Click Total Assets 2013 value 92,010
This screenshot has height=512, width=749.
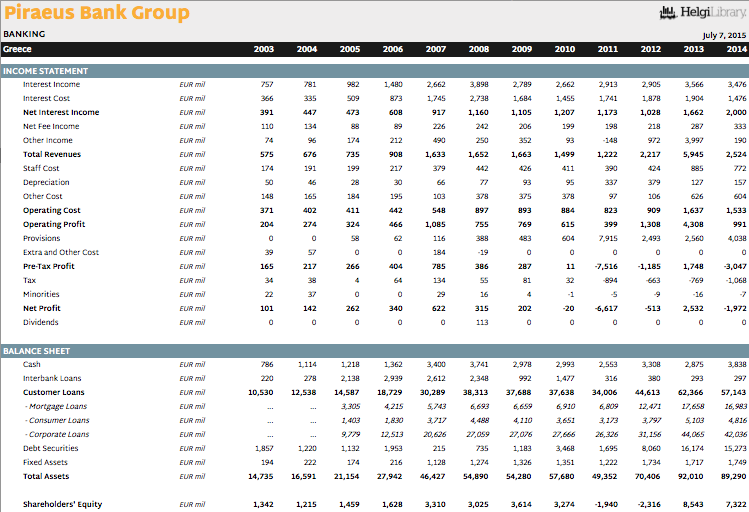691,477
